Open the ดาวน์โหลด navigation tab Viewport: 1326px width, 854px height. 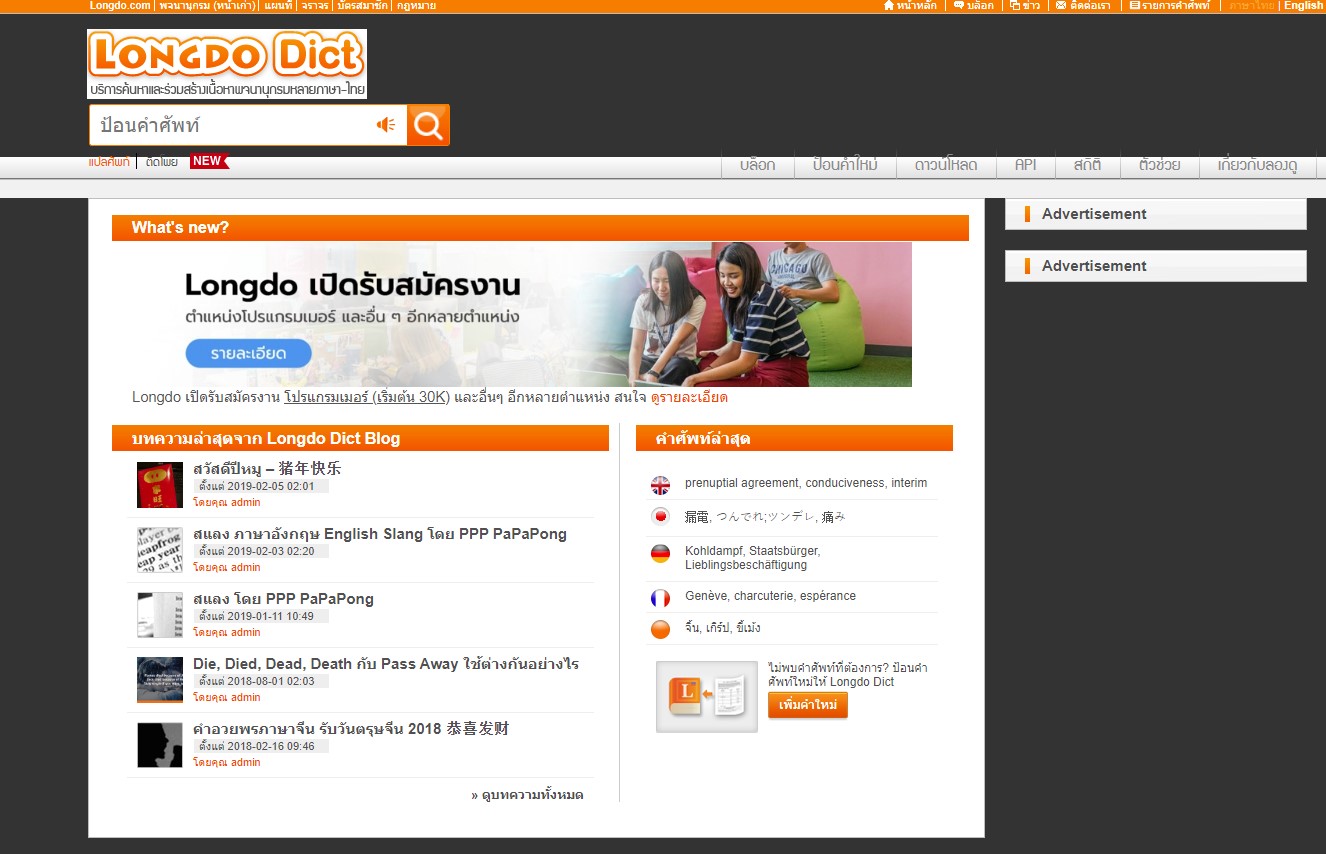[x=946, y=165]
